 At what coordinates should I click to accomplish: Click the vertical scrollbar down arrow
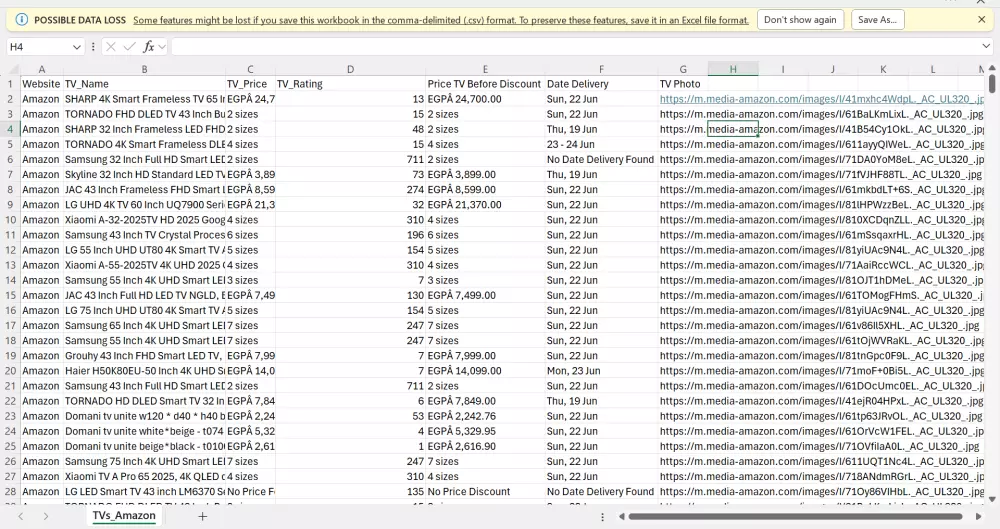[992, 500]
